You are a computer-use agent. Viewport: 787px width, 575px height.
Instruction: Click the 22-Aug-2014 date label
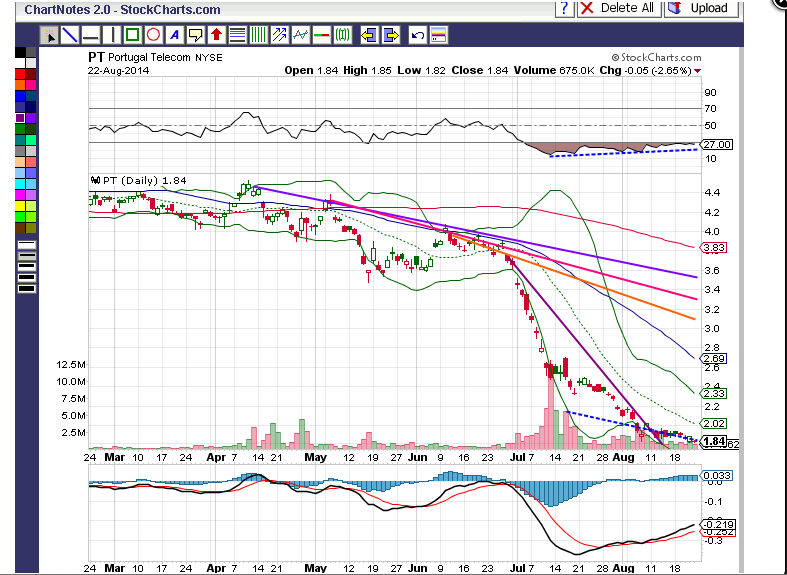coord(118,70)
